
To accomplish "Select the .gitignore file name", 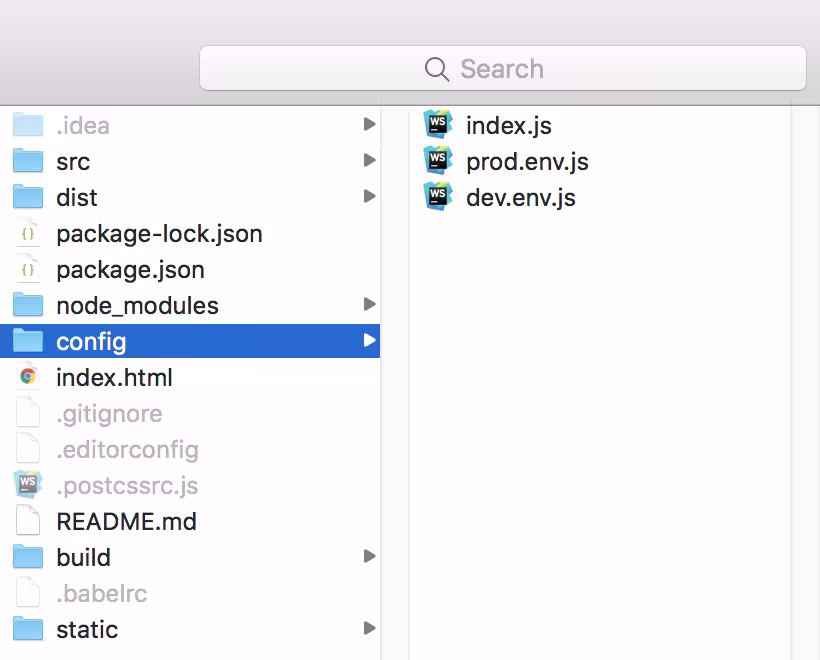I will point(109,413).
